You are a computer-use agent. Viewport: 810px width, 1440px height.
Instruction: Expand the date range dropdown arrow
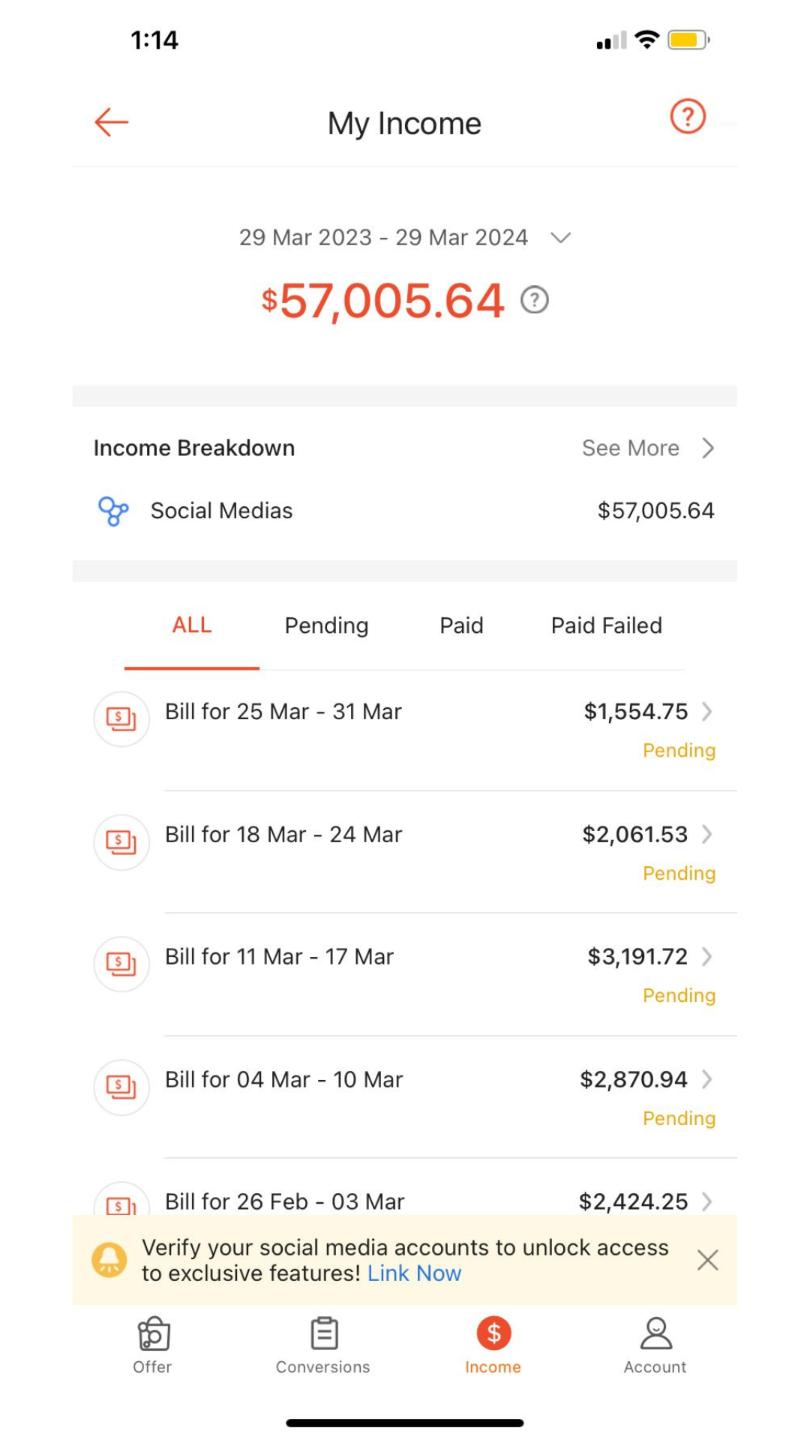[x=561, y=238]
